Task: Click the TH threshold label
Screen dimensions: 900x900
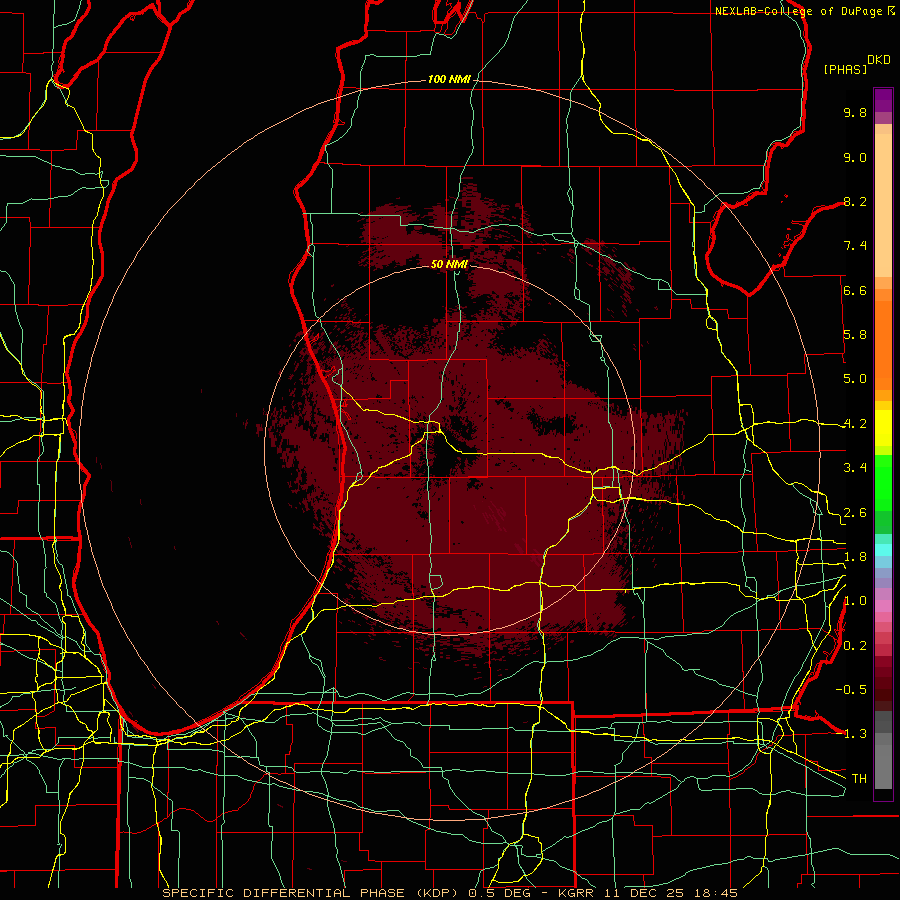Action: point(859,779)
